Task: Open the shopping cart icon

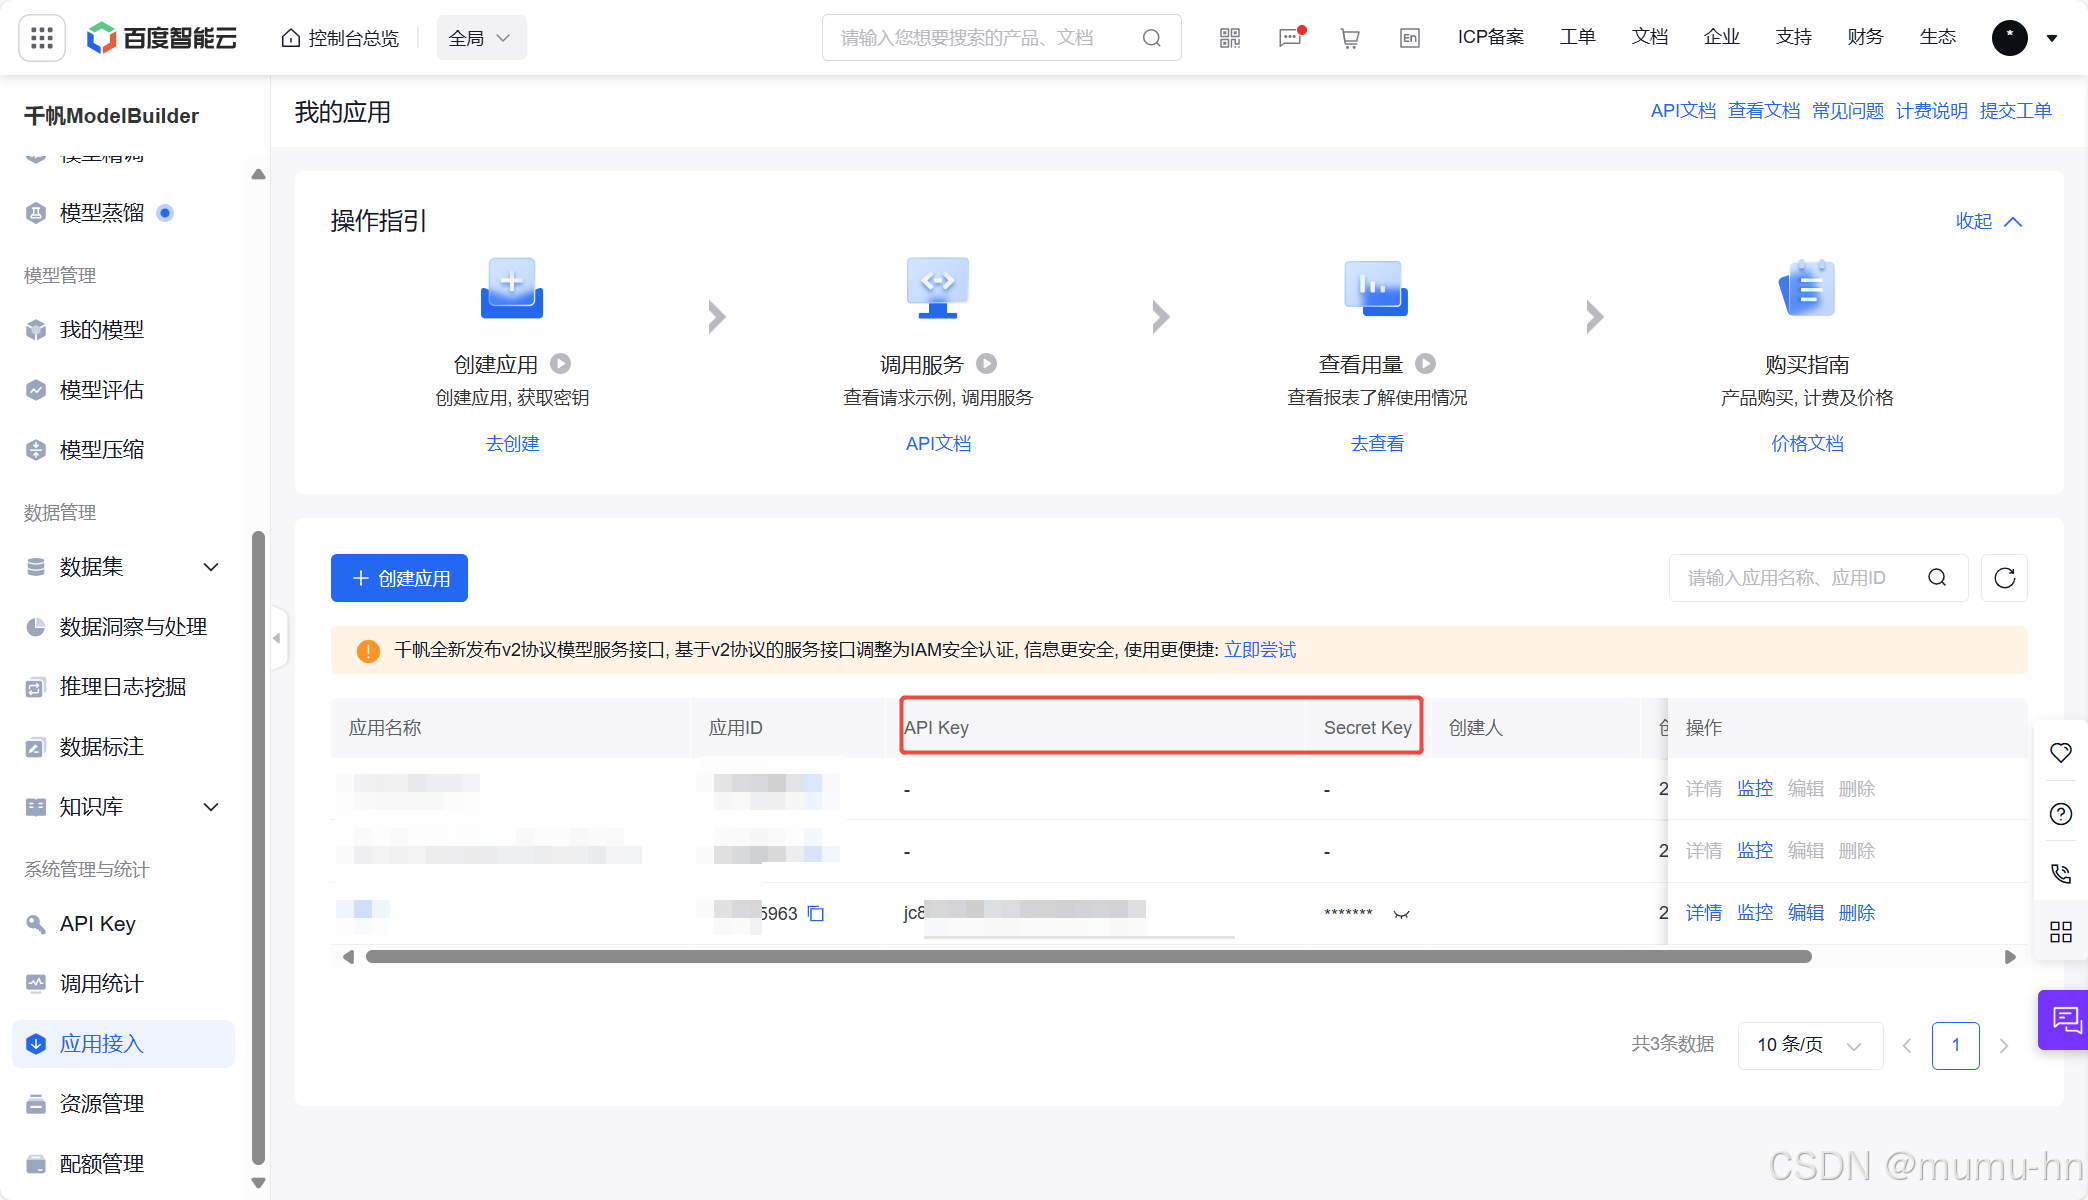Action: [1349, 38]
